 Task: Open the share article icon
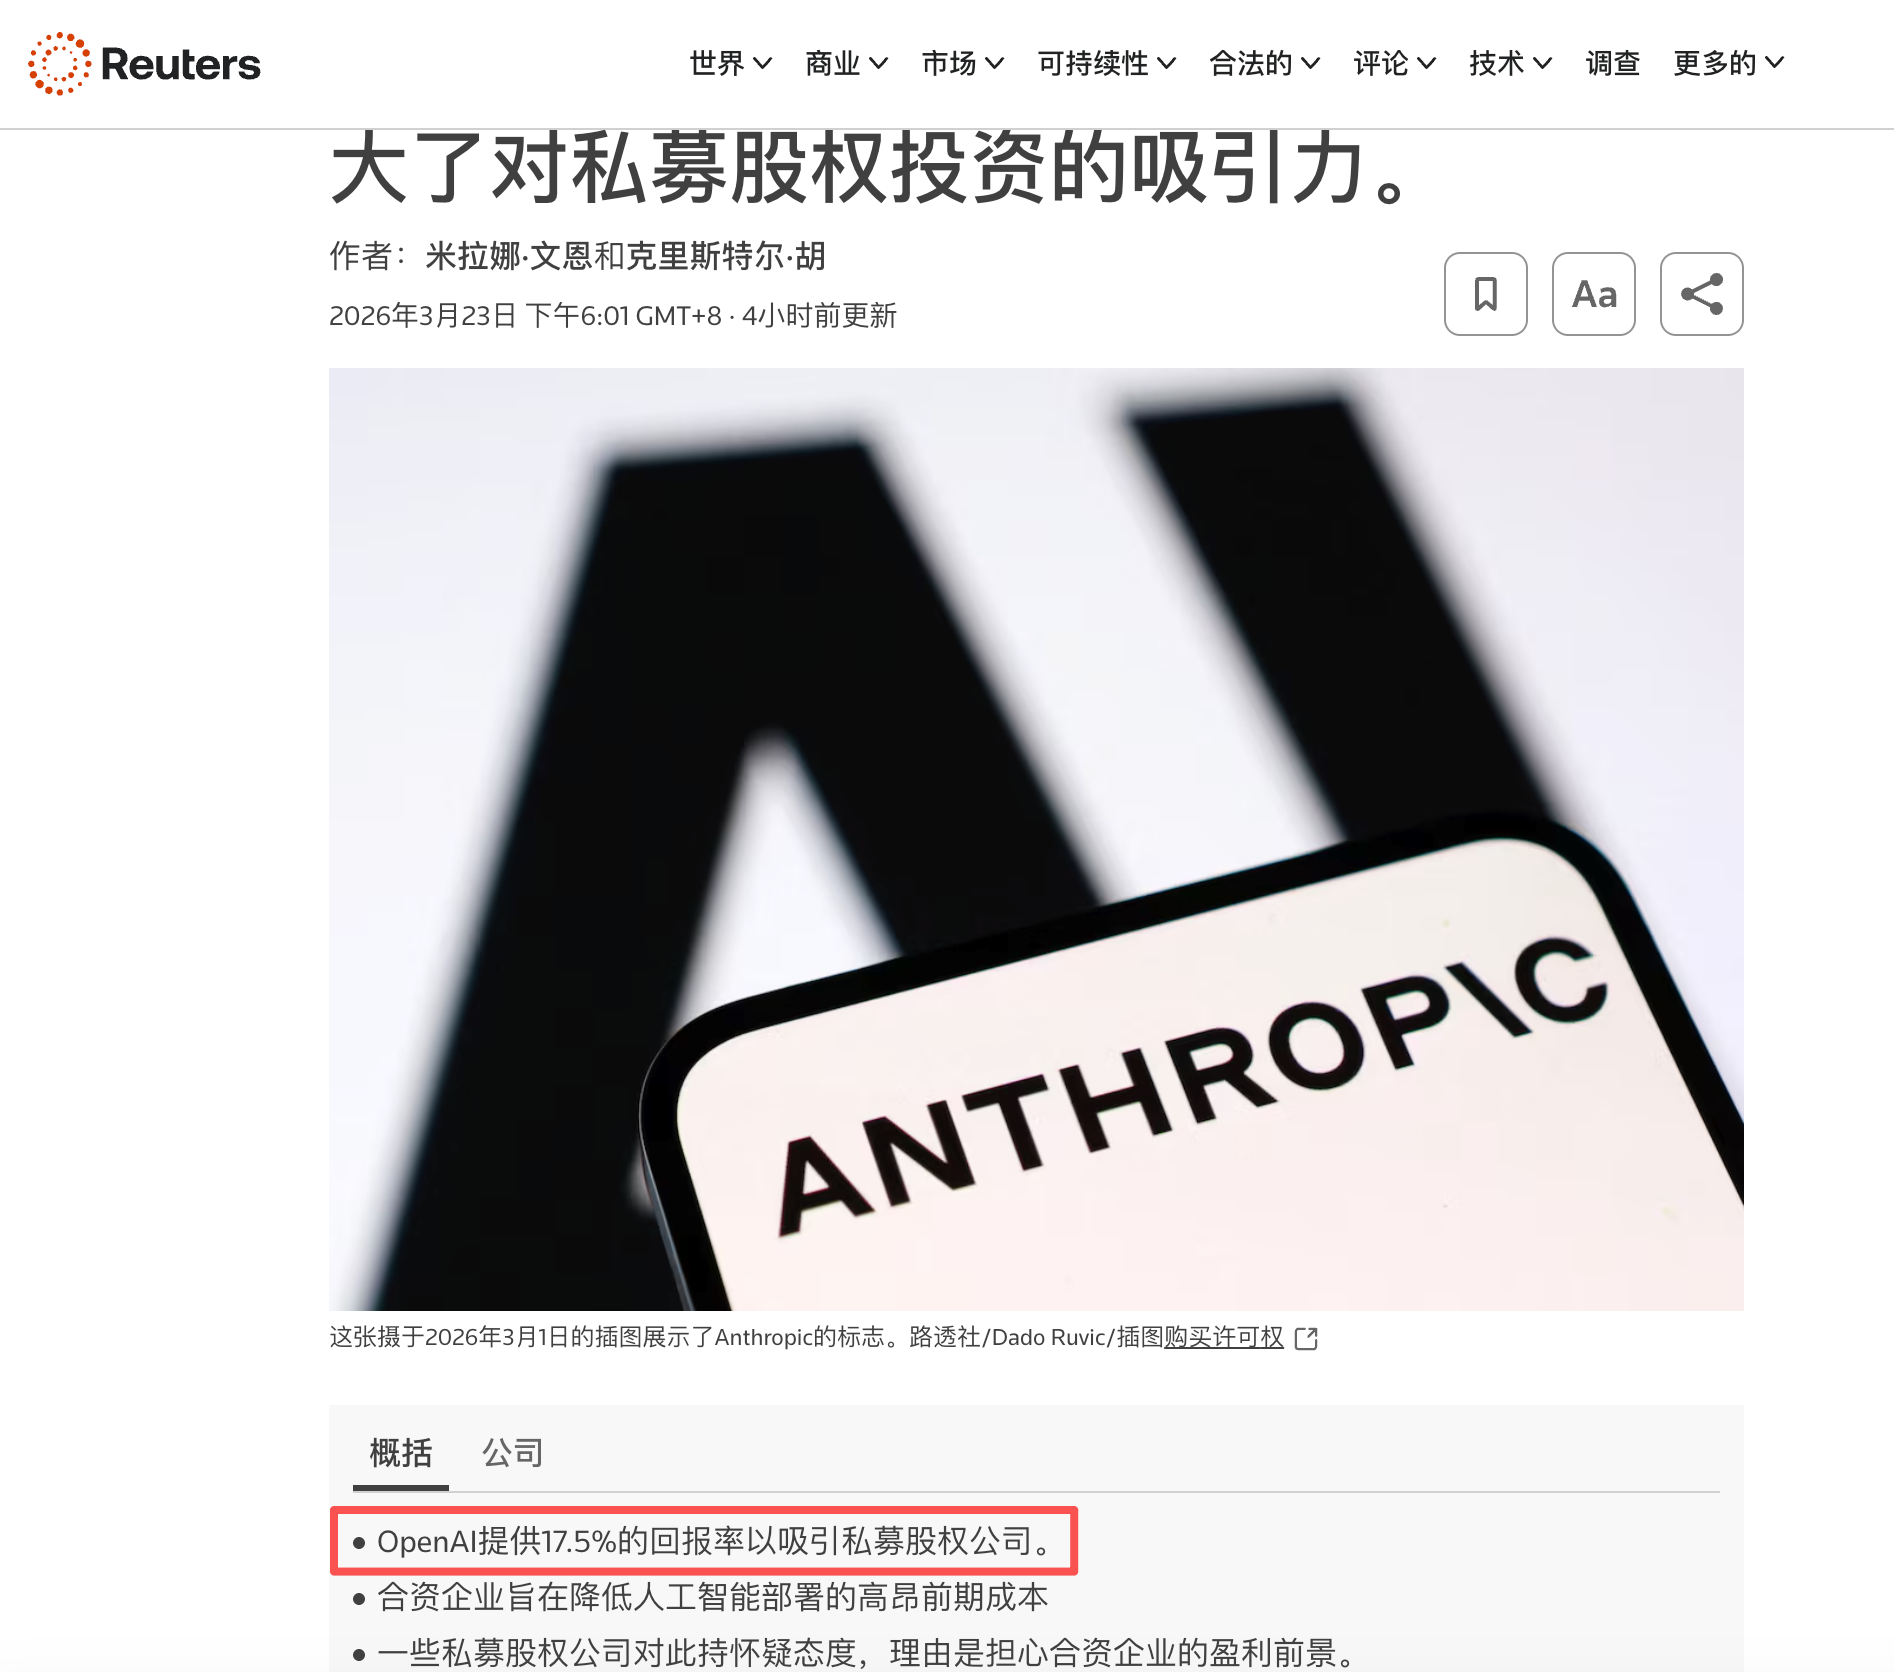(x=1701, y=294)
